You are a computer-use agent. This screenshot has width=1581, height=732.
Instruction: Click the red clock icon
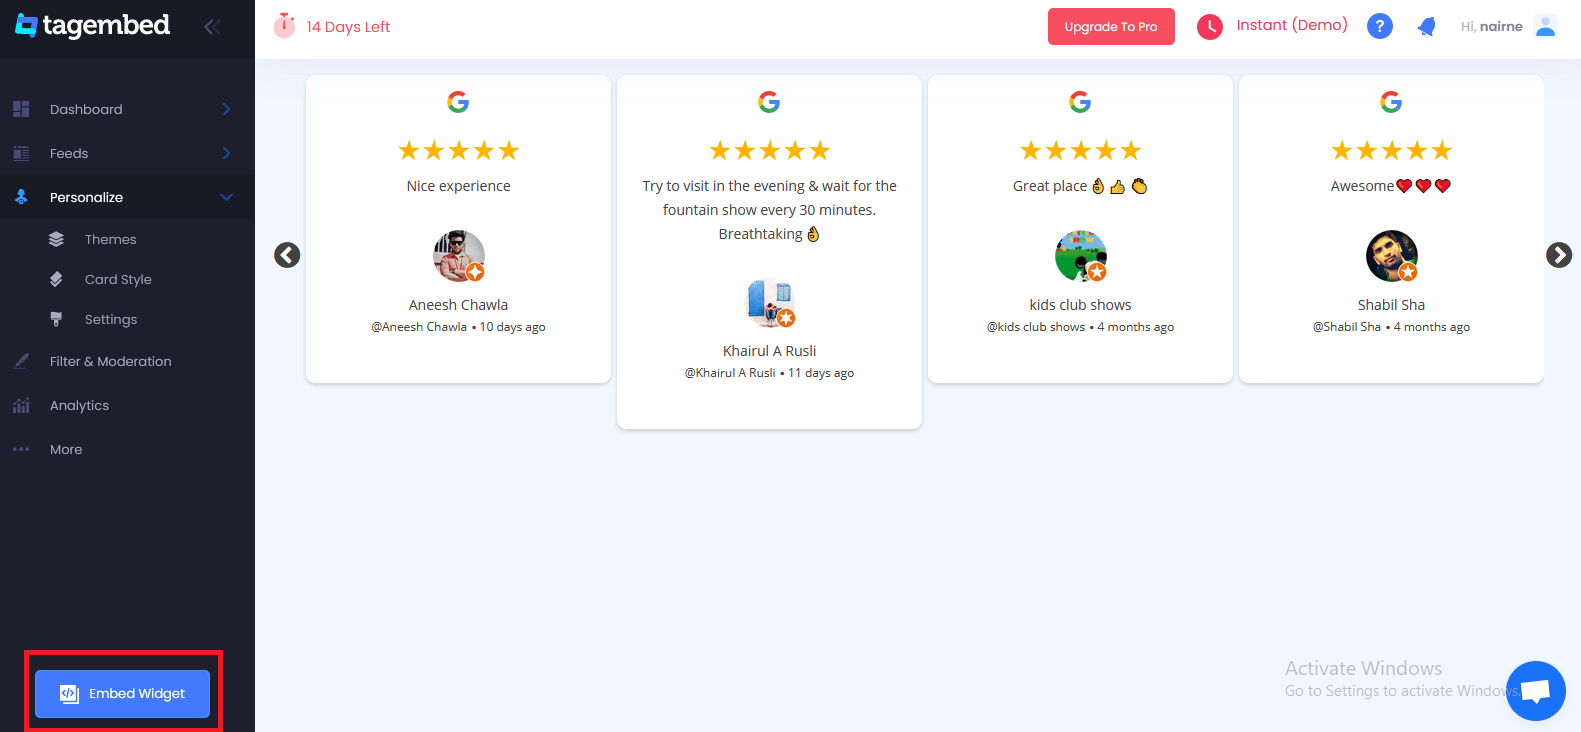point(1210,26)
